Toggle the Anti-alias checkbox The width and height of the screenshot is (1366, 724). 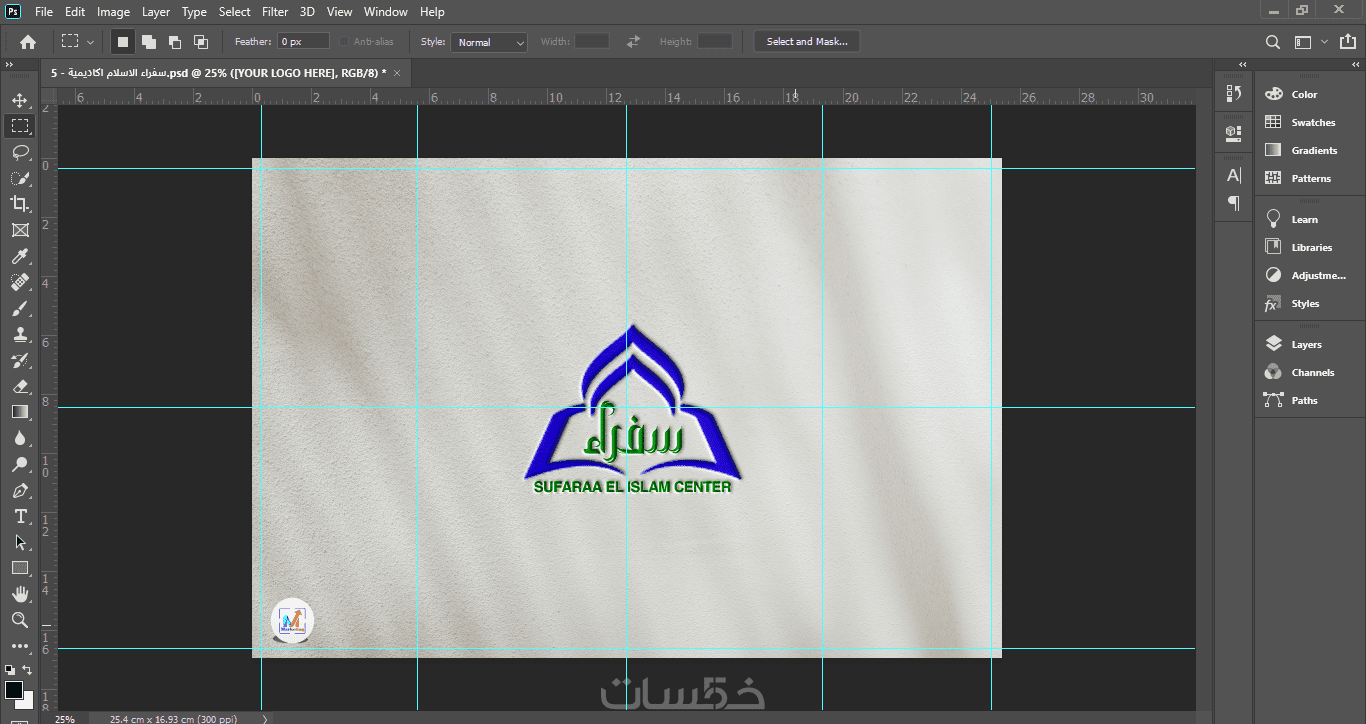(344, 42)
